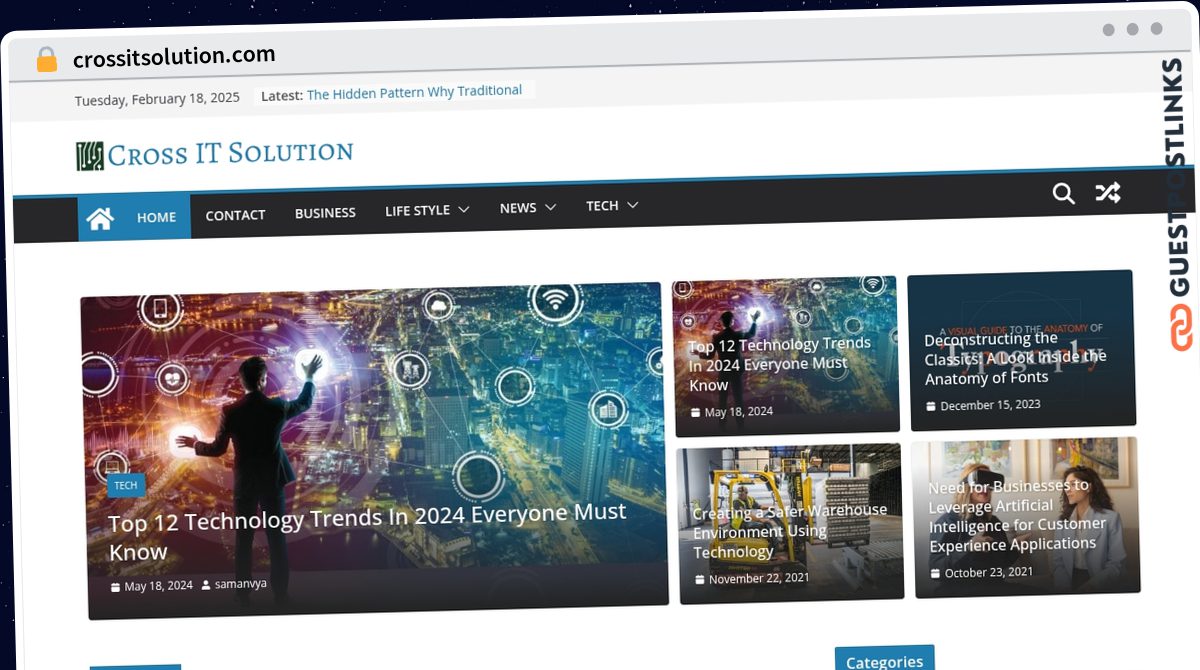1200x670 pixels.
Task: Click the calendar icon beside May 18, 2024 on small card
Action: [696, 413]
